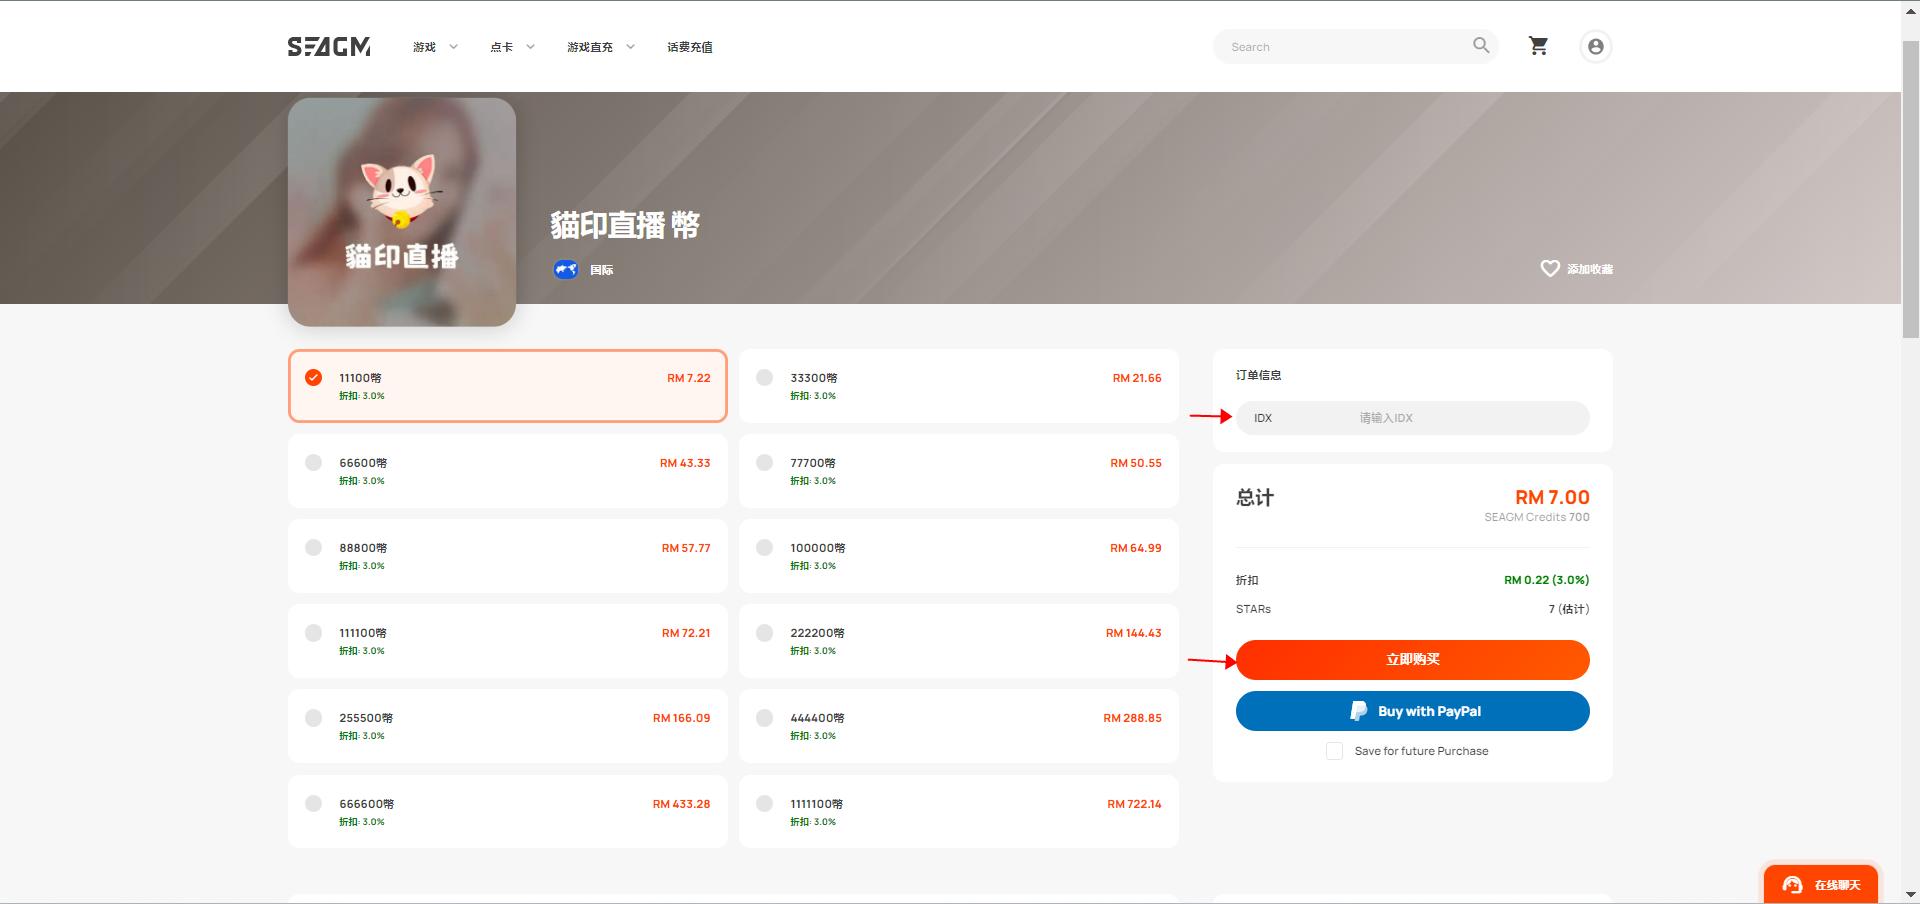The height and width of the screenshot is (904, 1920).
Task: Click the product thumbnail image
Action: point(402,212)
